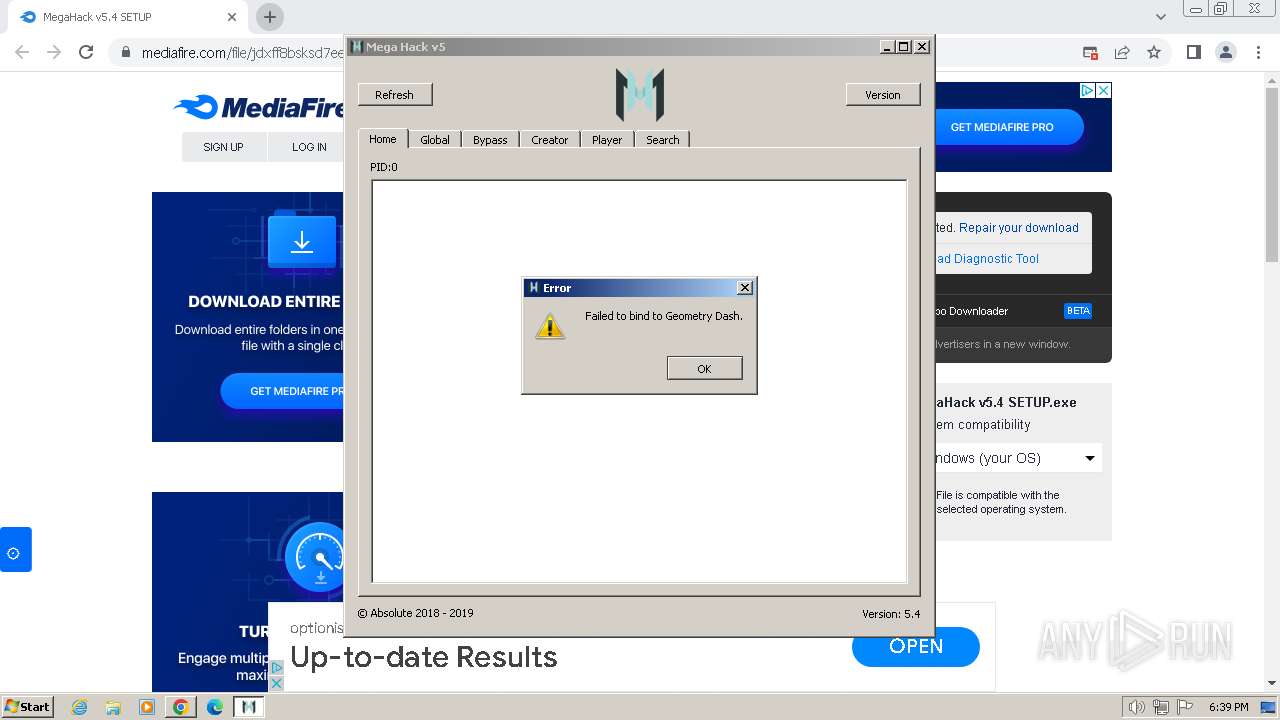
Task: Click the site lock icon
Action: (x=125, y=52)
